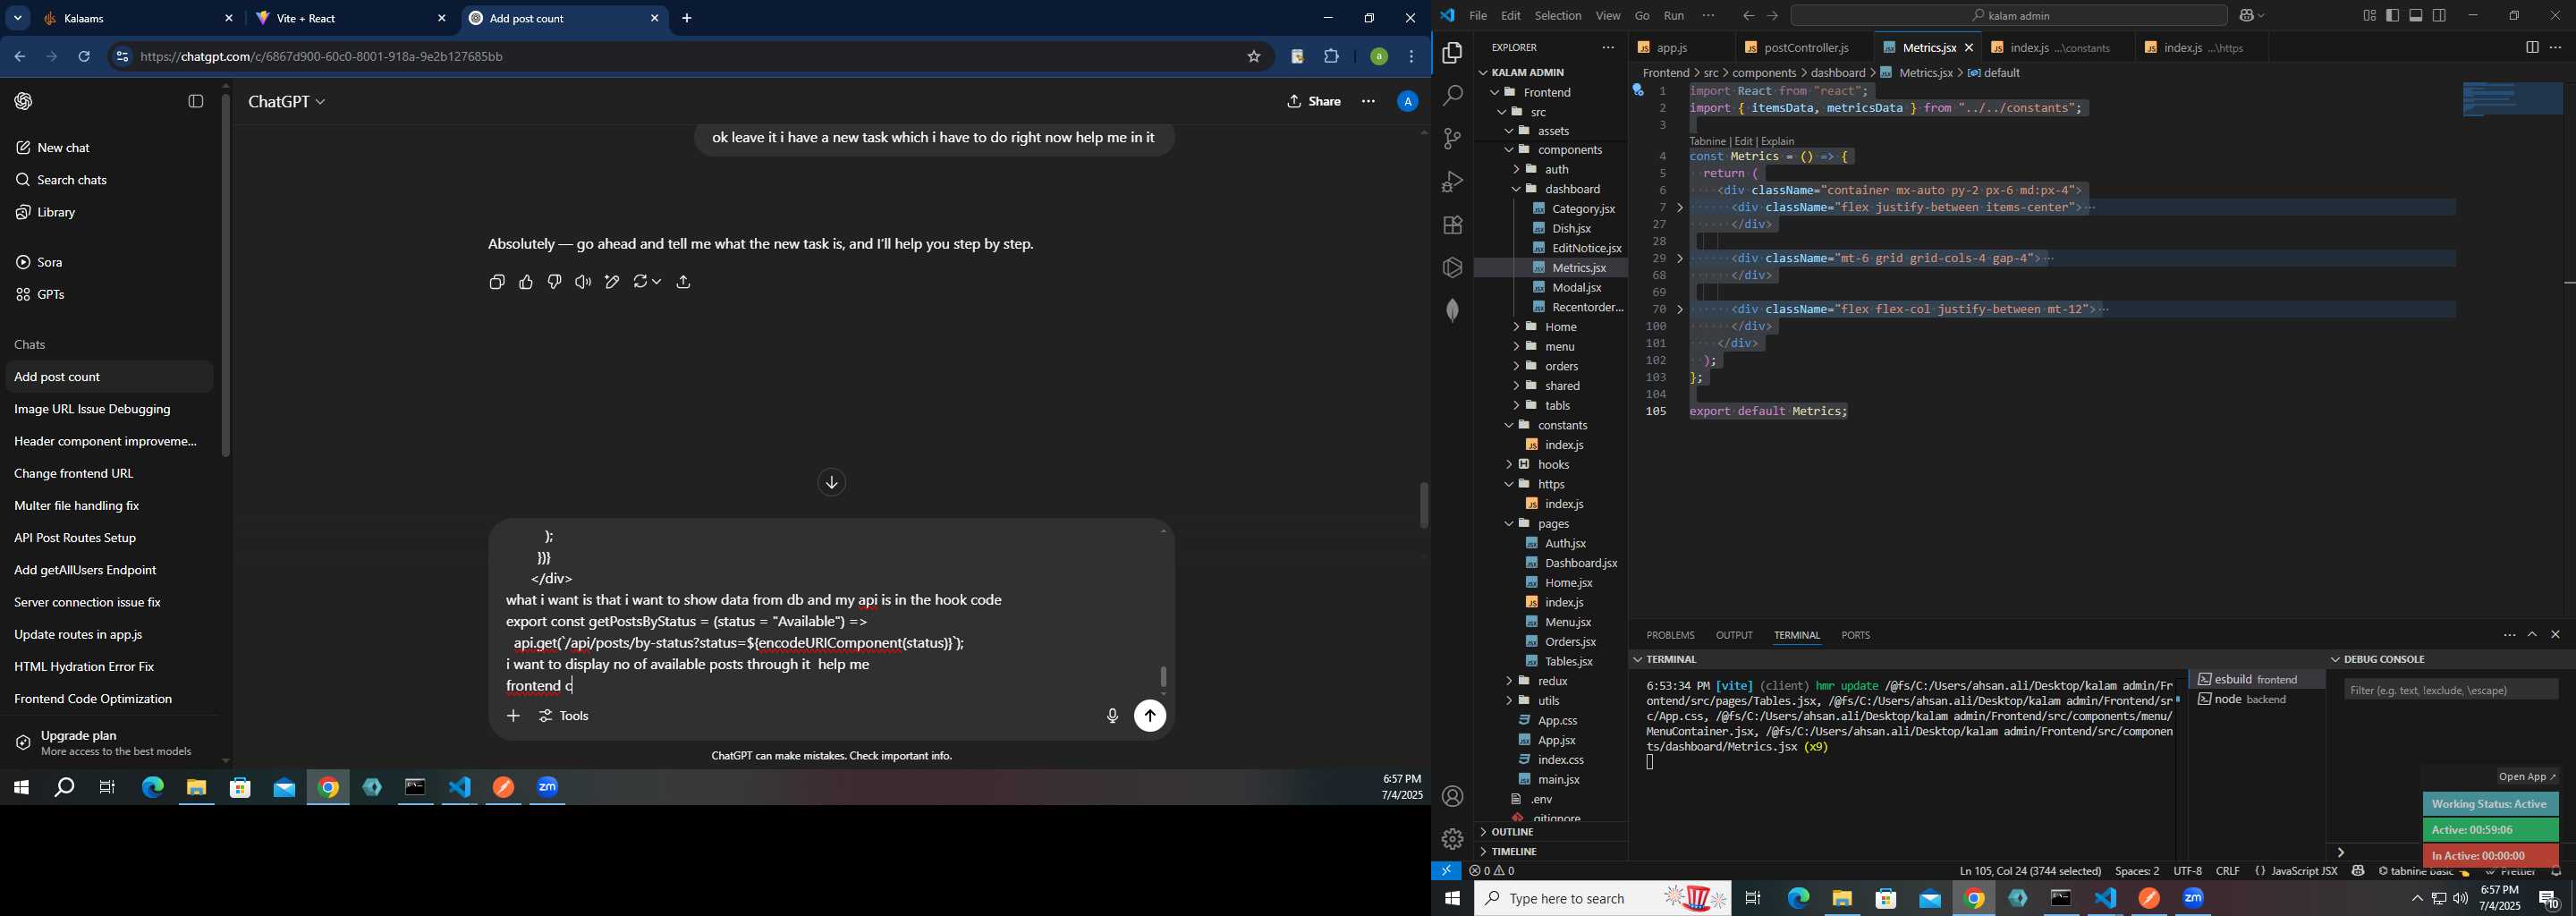Click plus attach icon in composer
The width and height of the screenshot is (2576, 916).
click(513, 716)
